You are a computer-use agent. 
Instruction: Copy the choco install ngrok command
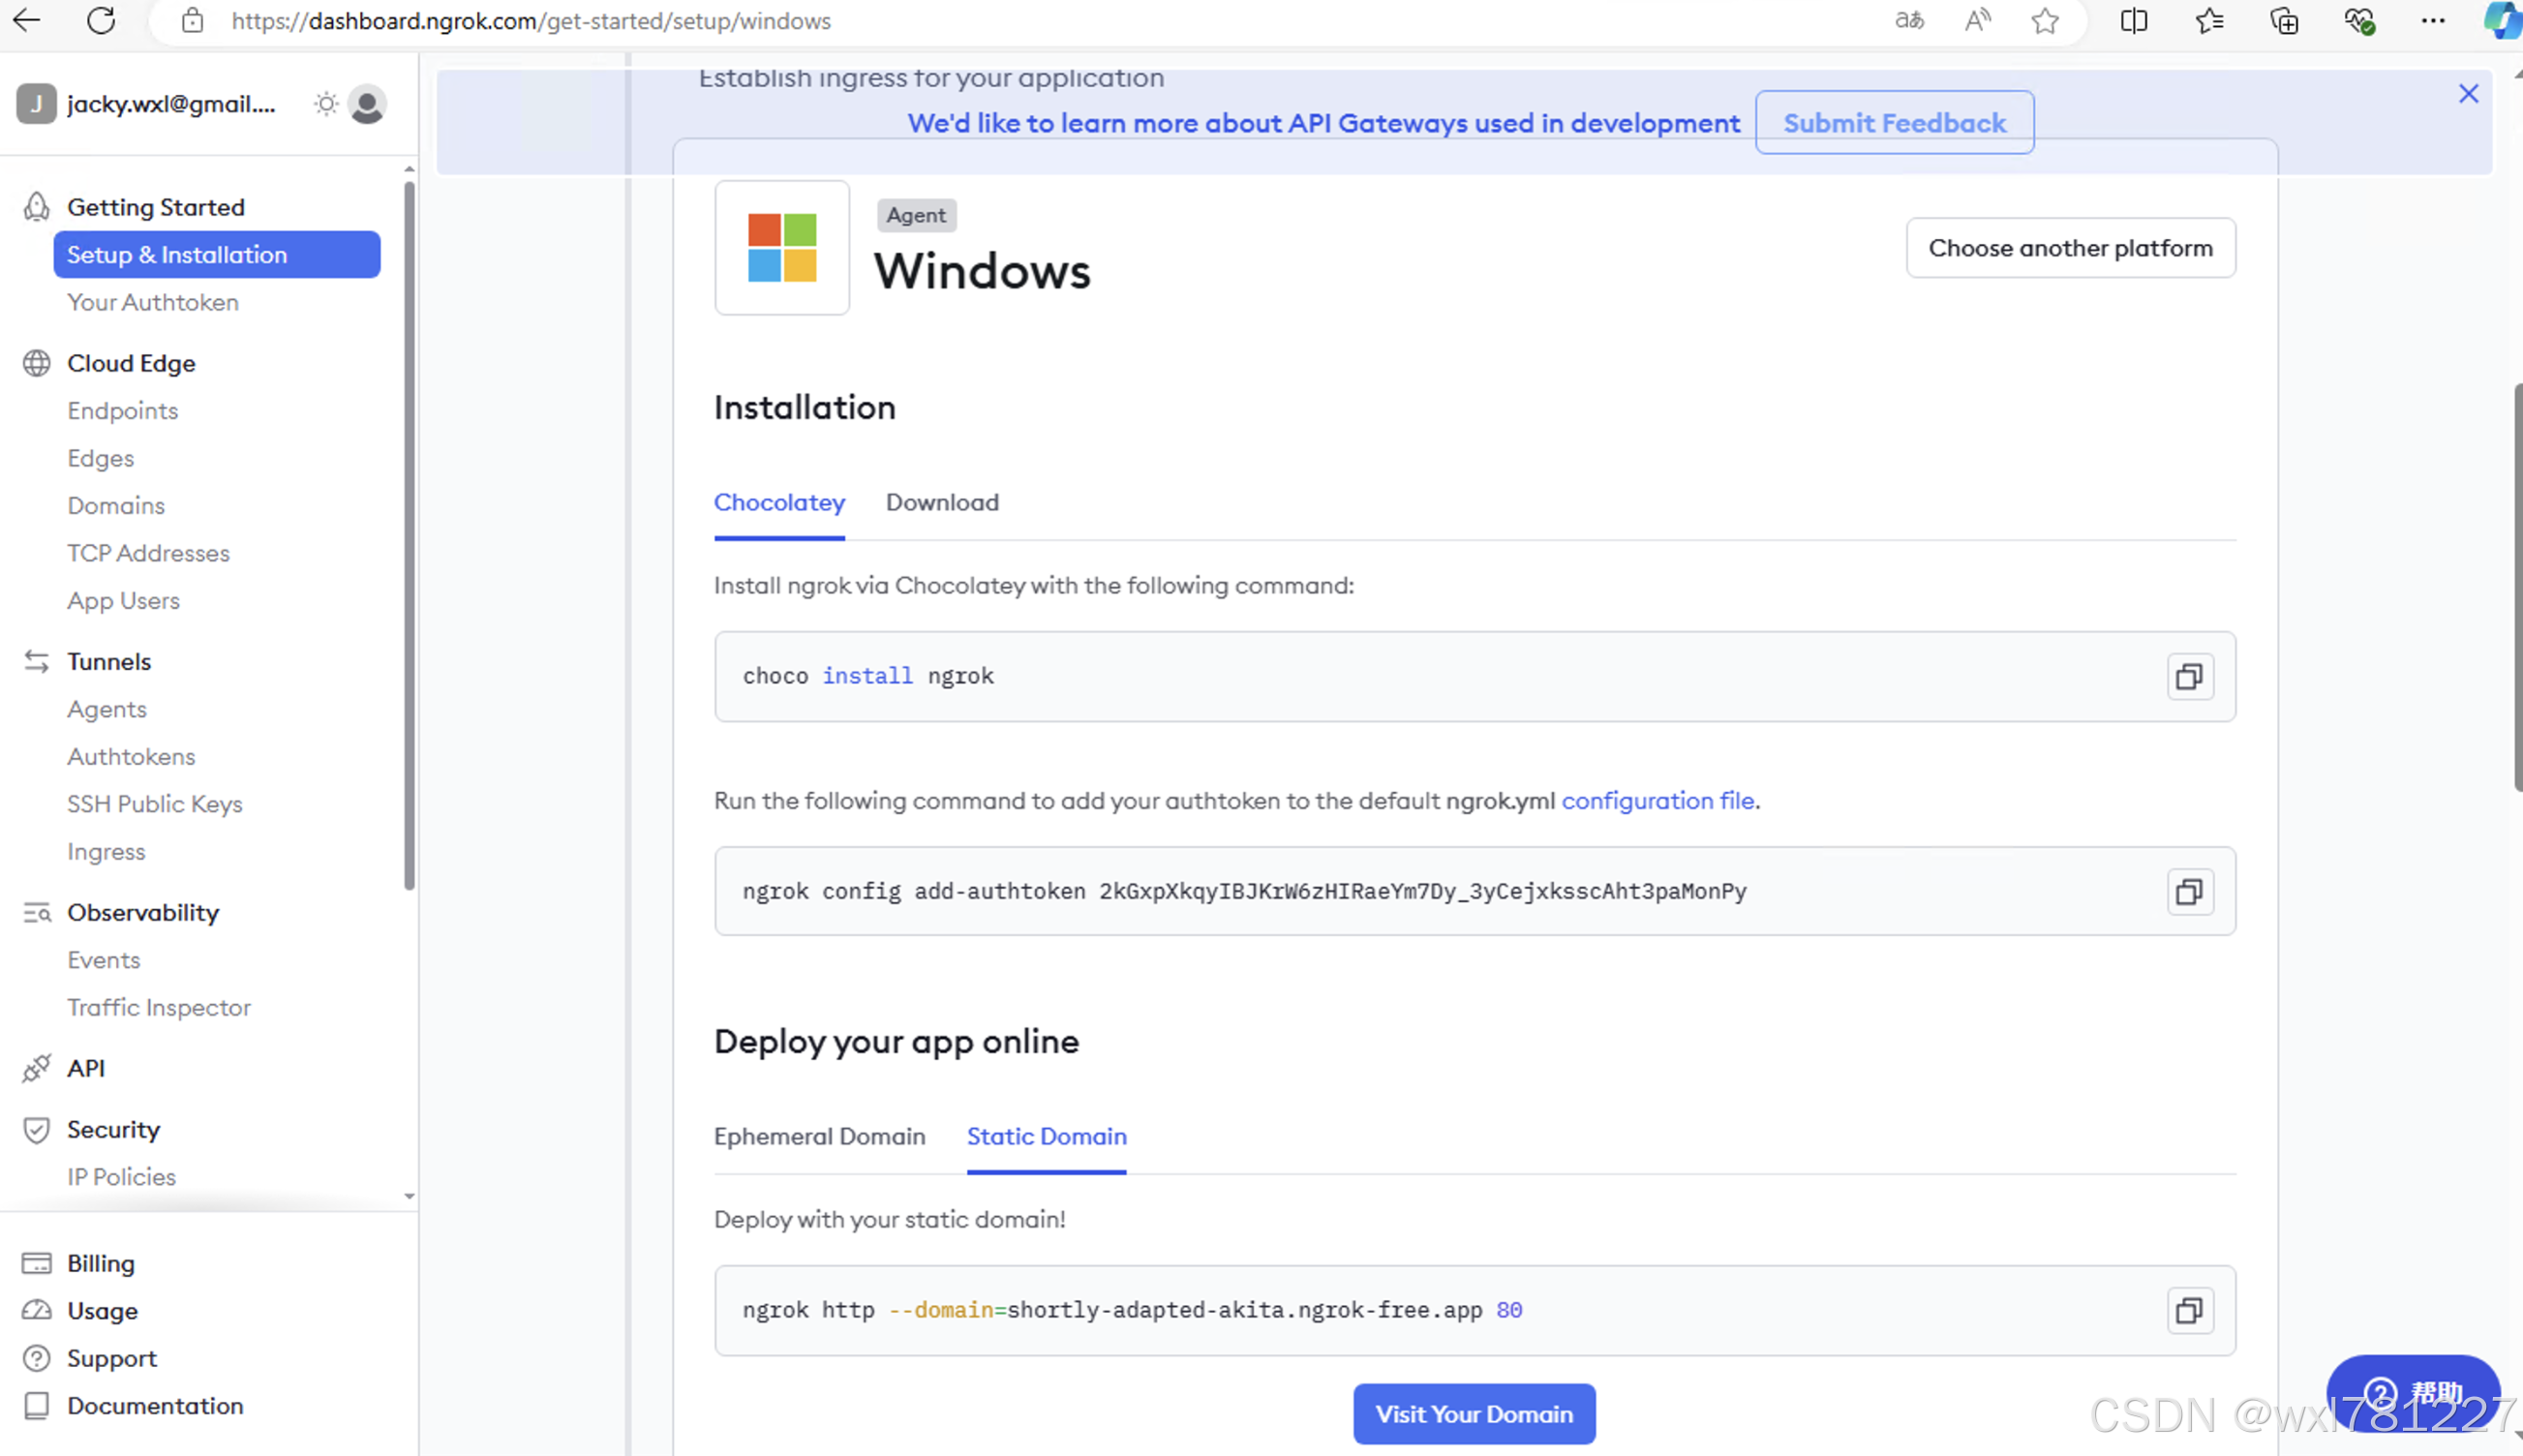(x=2189, y=676)
